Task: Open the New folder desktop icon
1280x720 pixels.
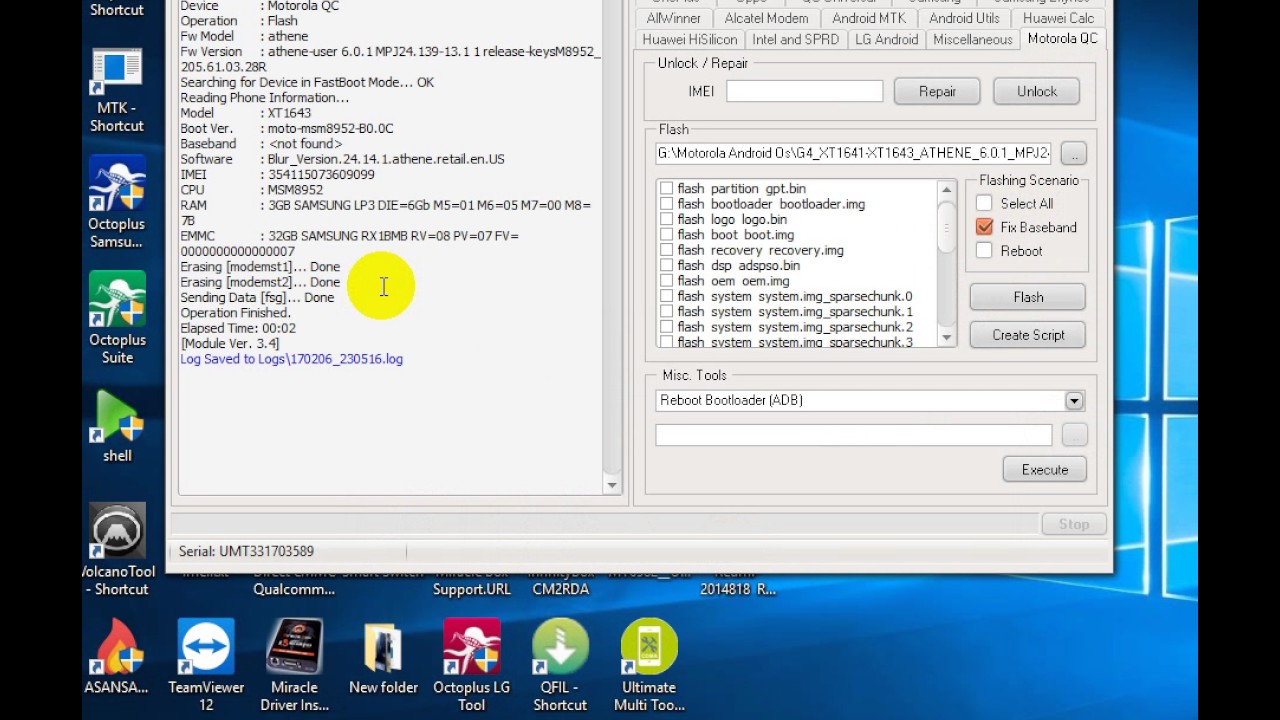Action: [x=383, y=656]
